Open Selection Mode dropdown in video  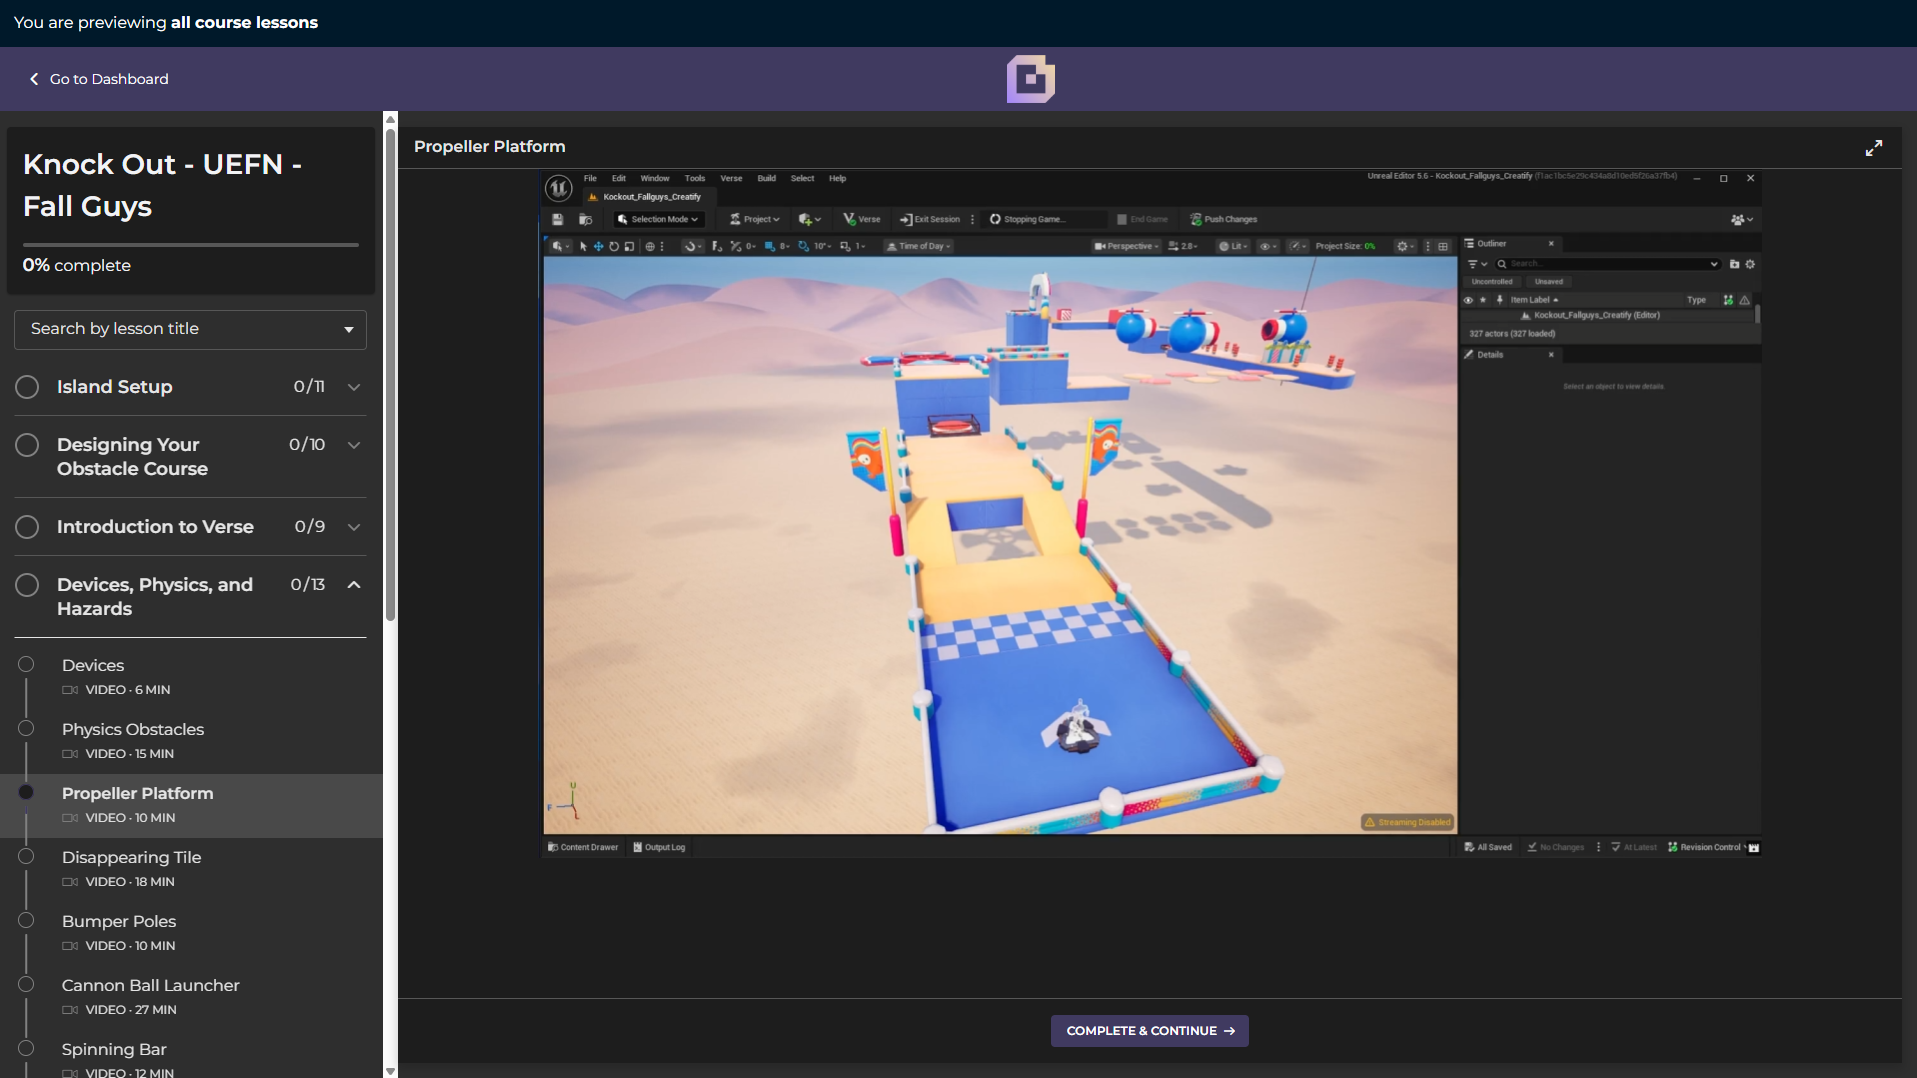(658, 219)
